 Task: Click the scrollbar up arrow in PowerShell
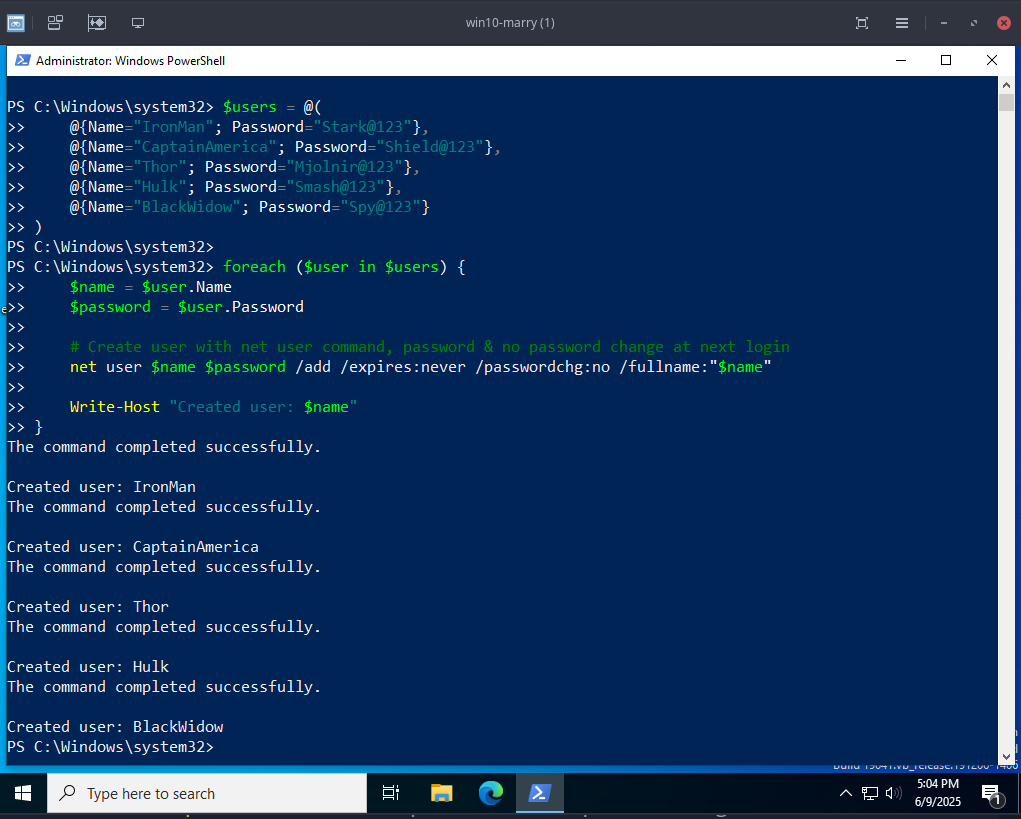pos(1006,86)
